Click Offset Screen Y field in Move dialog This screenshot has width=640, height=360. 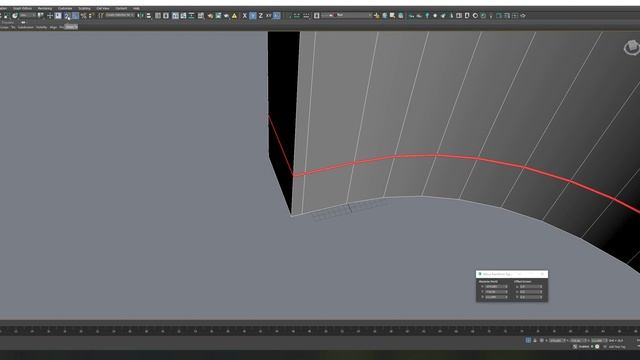click(530, 292)
